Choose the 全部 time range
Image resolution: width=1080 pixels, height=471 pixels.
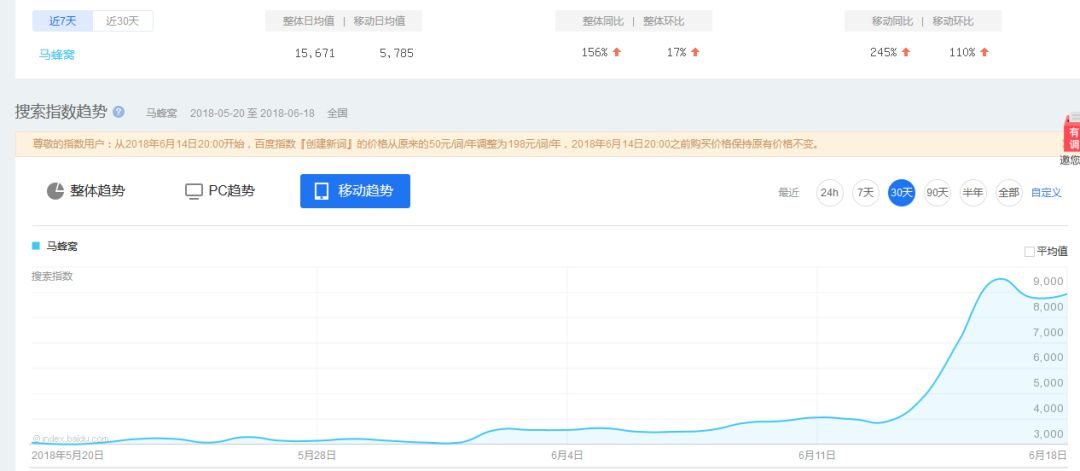(1008, 193)
